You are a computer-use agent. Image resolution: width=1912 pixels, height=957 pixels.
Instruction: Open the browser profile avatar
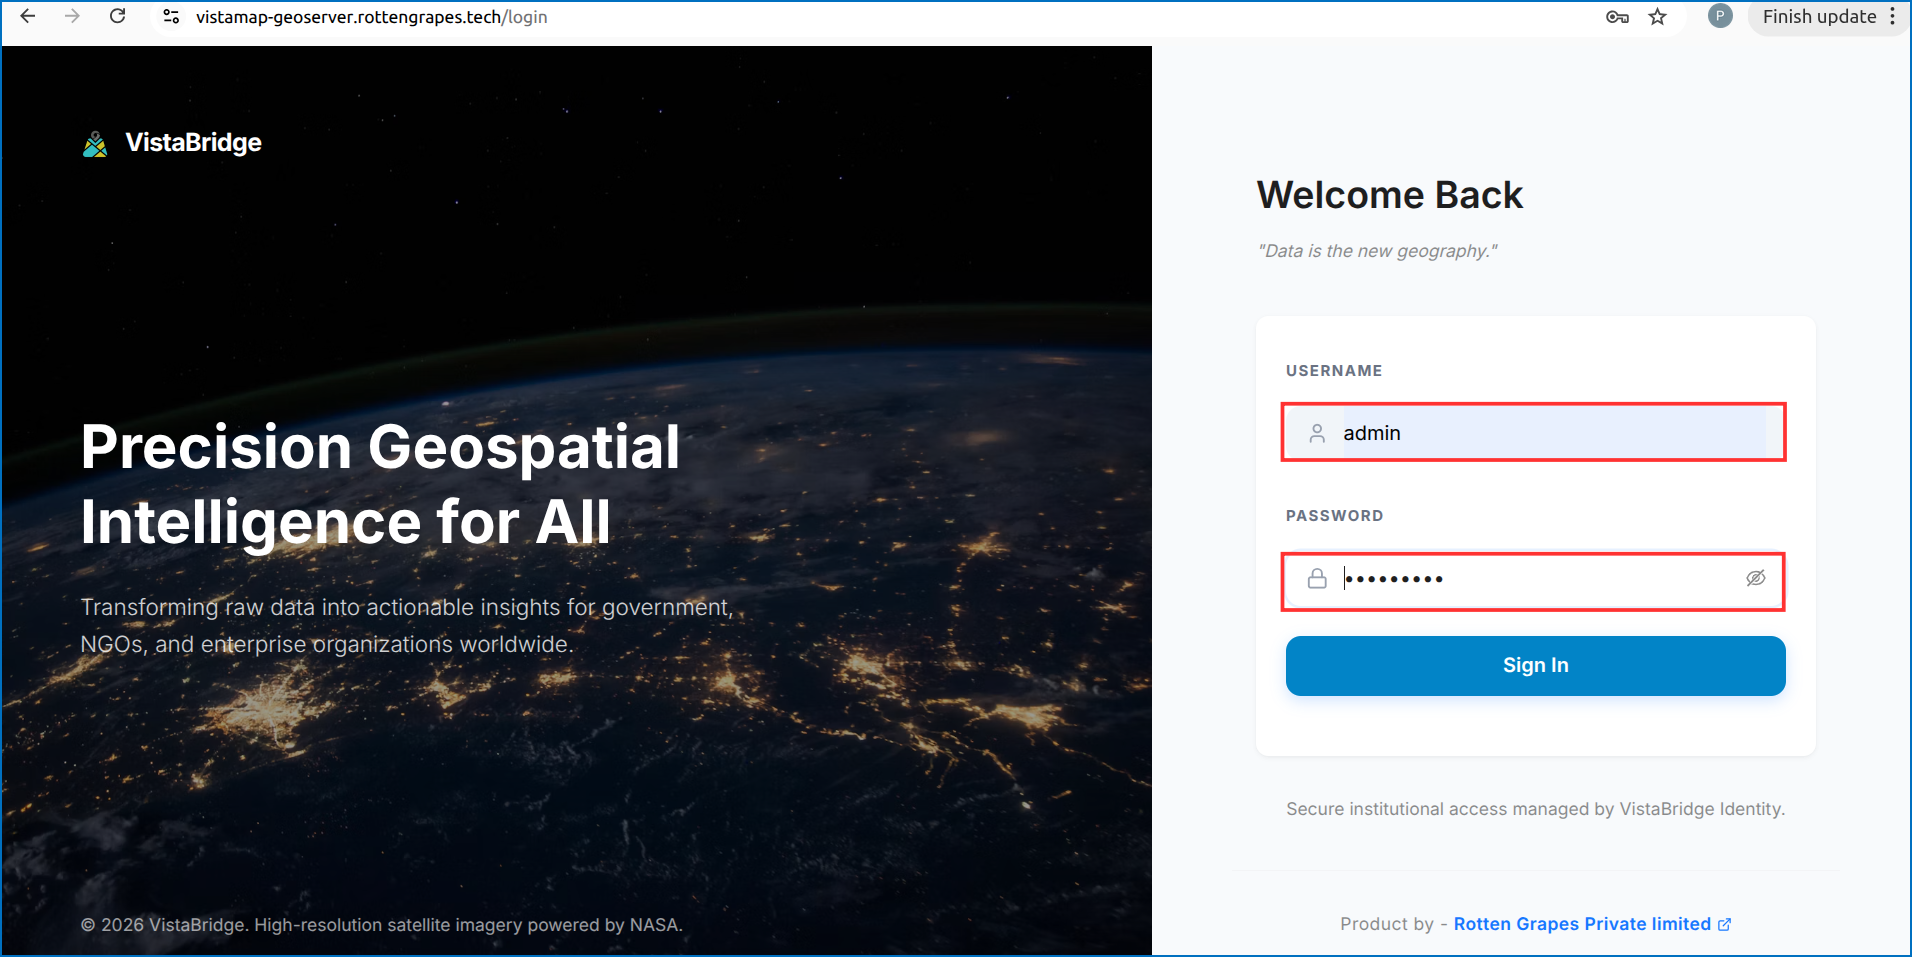[1720, 16]
